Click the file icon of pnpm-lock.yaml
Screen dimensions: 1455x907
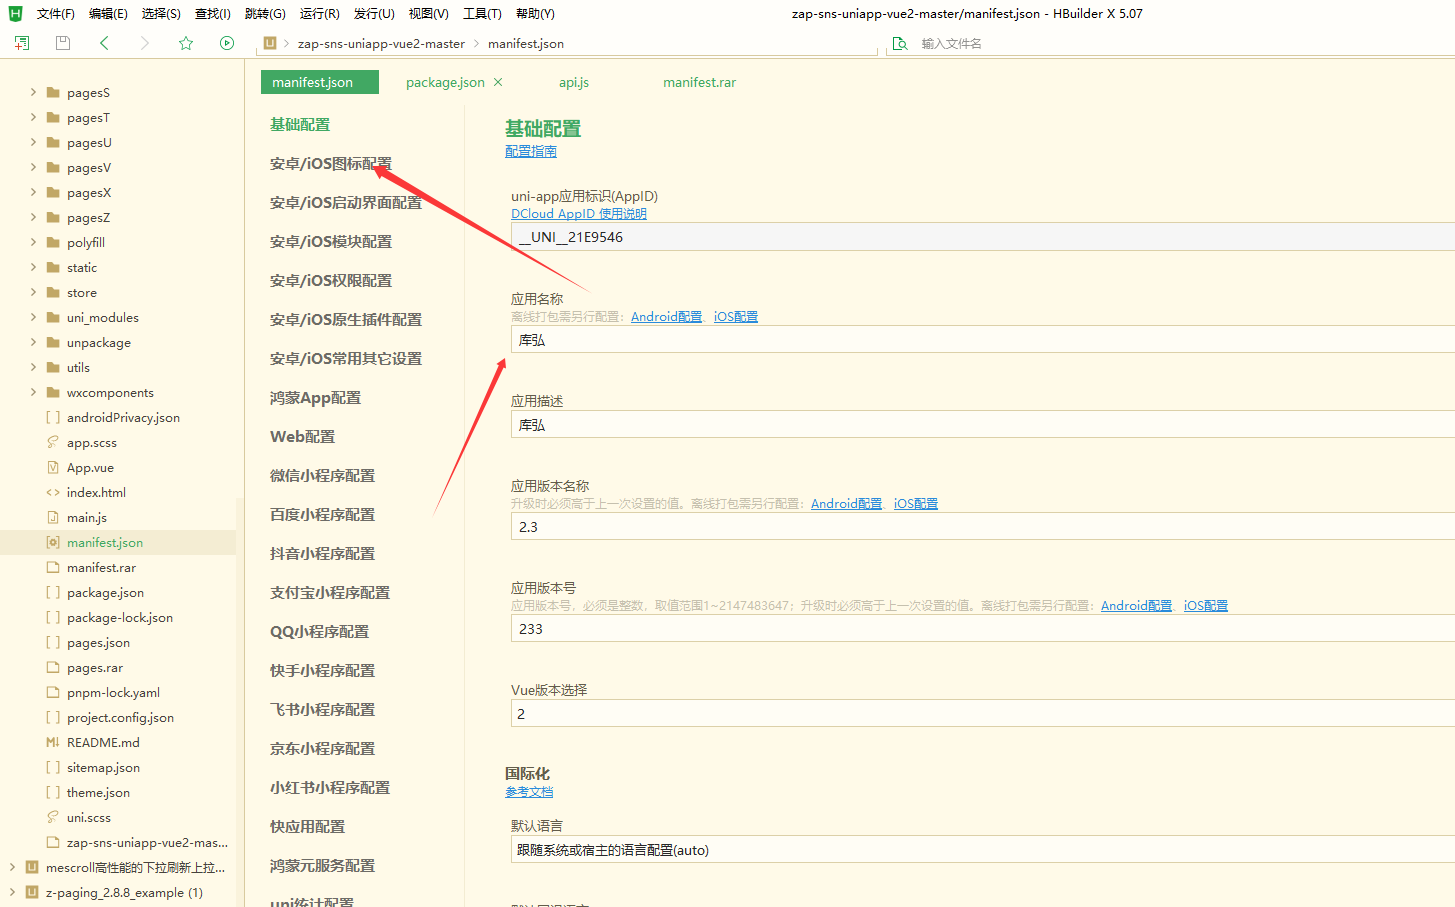coord(53,692)
